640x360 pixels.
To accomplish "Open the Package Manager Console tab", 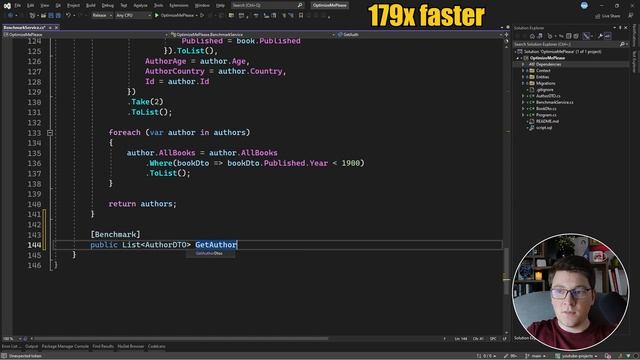I will [x=65, y=347].
